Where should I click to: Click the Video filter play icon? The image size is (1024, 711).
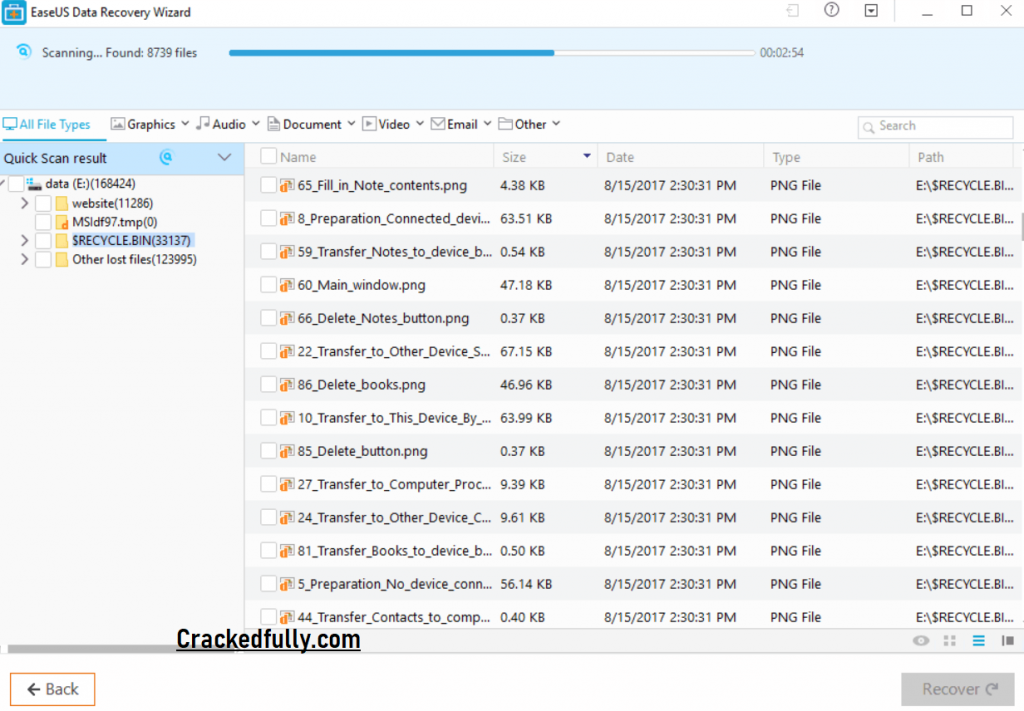[x=369, y=123]
